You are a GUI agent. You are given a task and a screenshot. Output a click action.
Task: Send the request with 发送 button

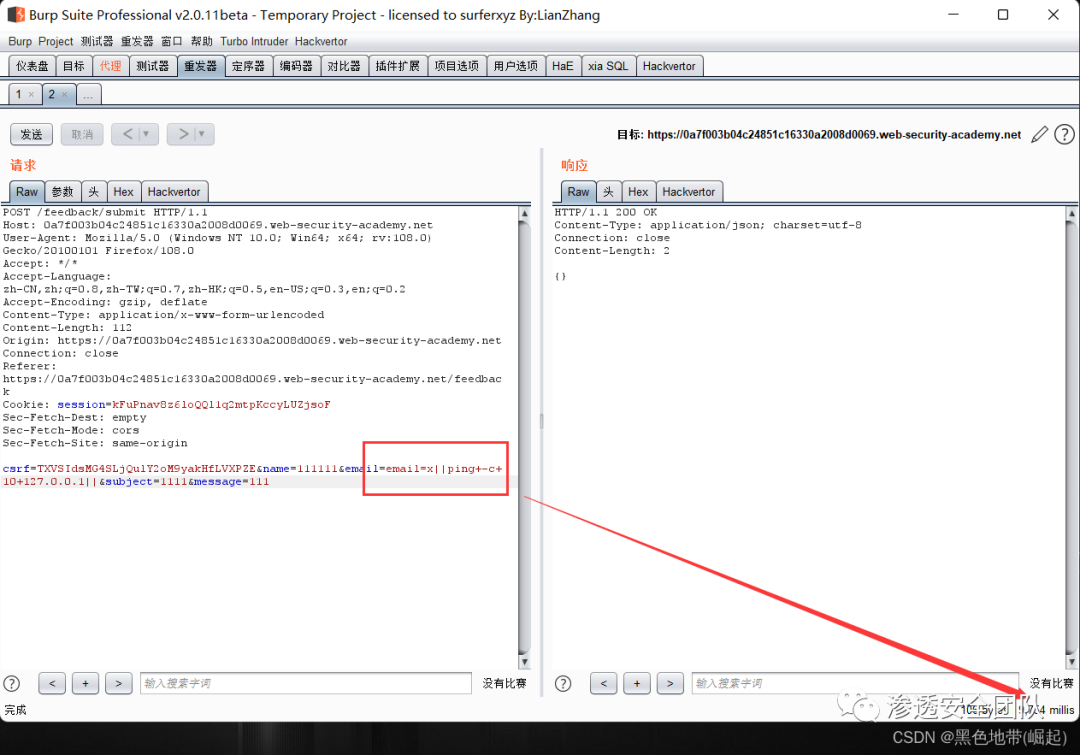pos(32,134)
